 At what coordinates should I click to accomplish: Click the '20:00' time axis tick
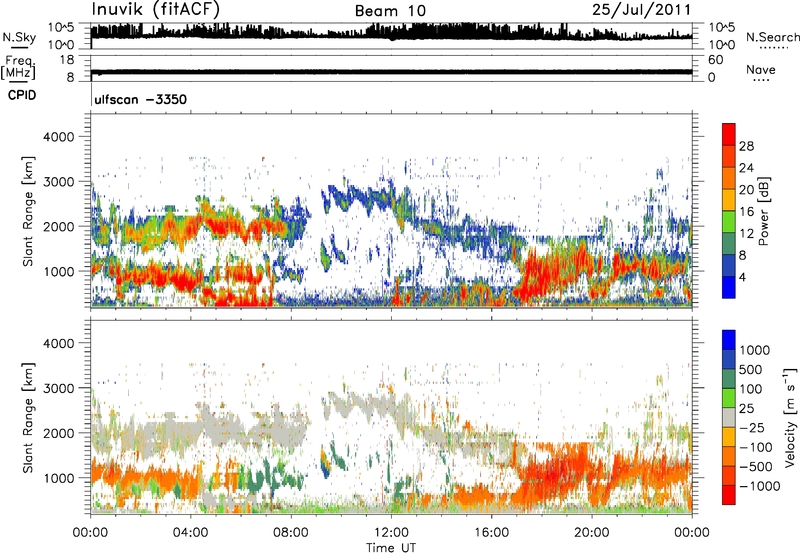pos(592,533)
